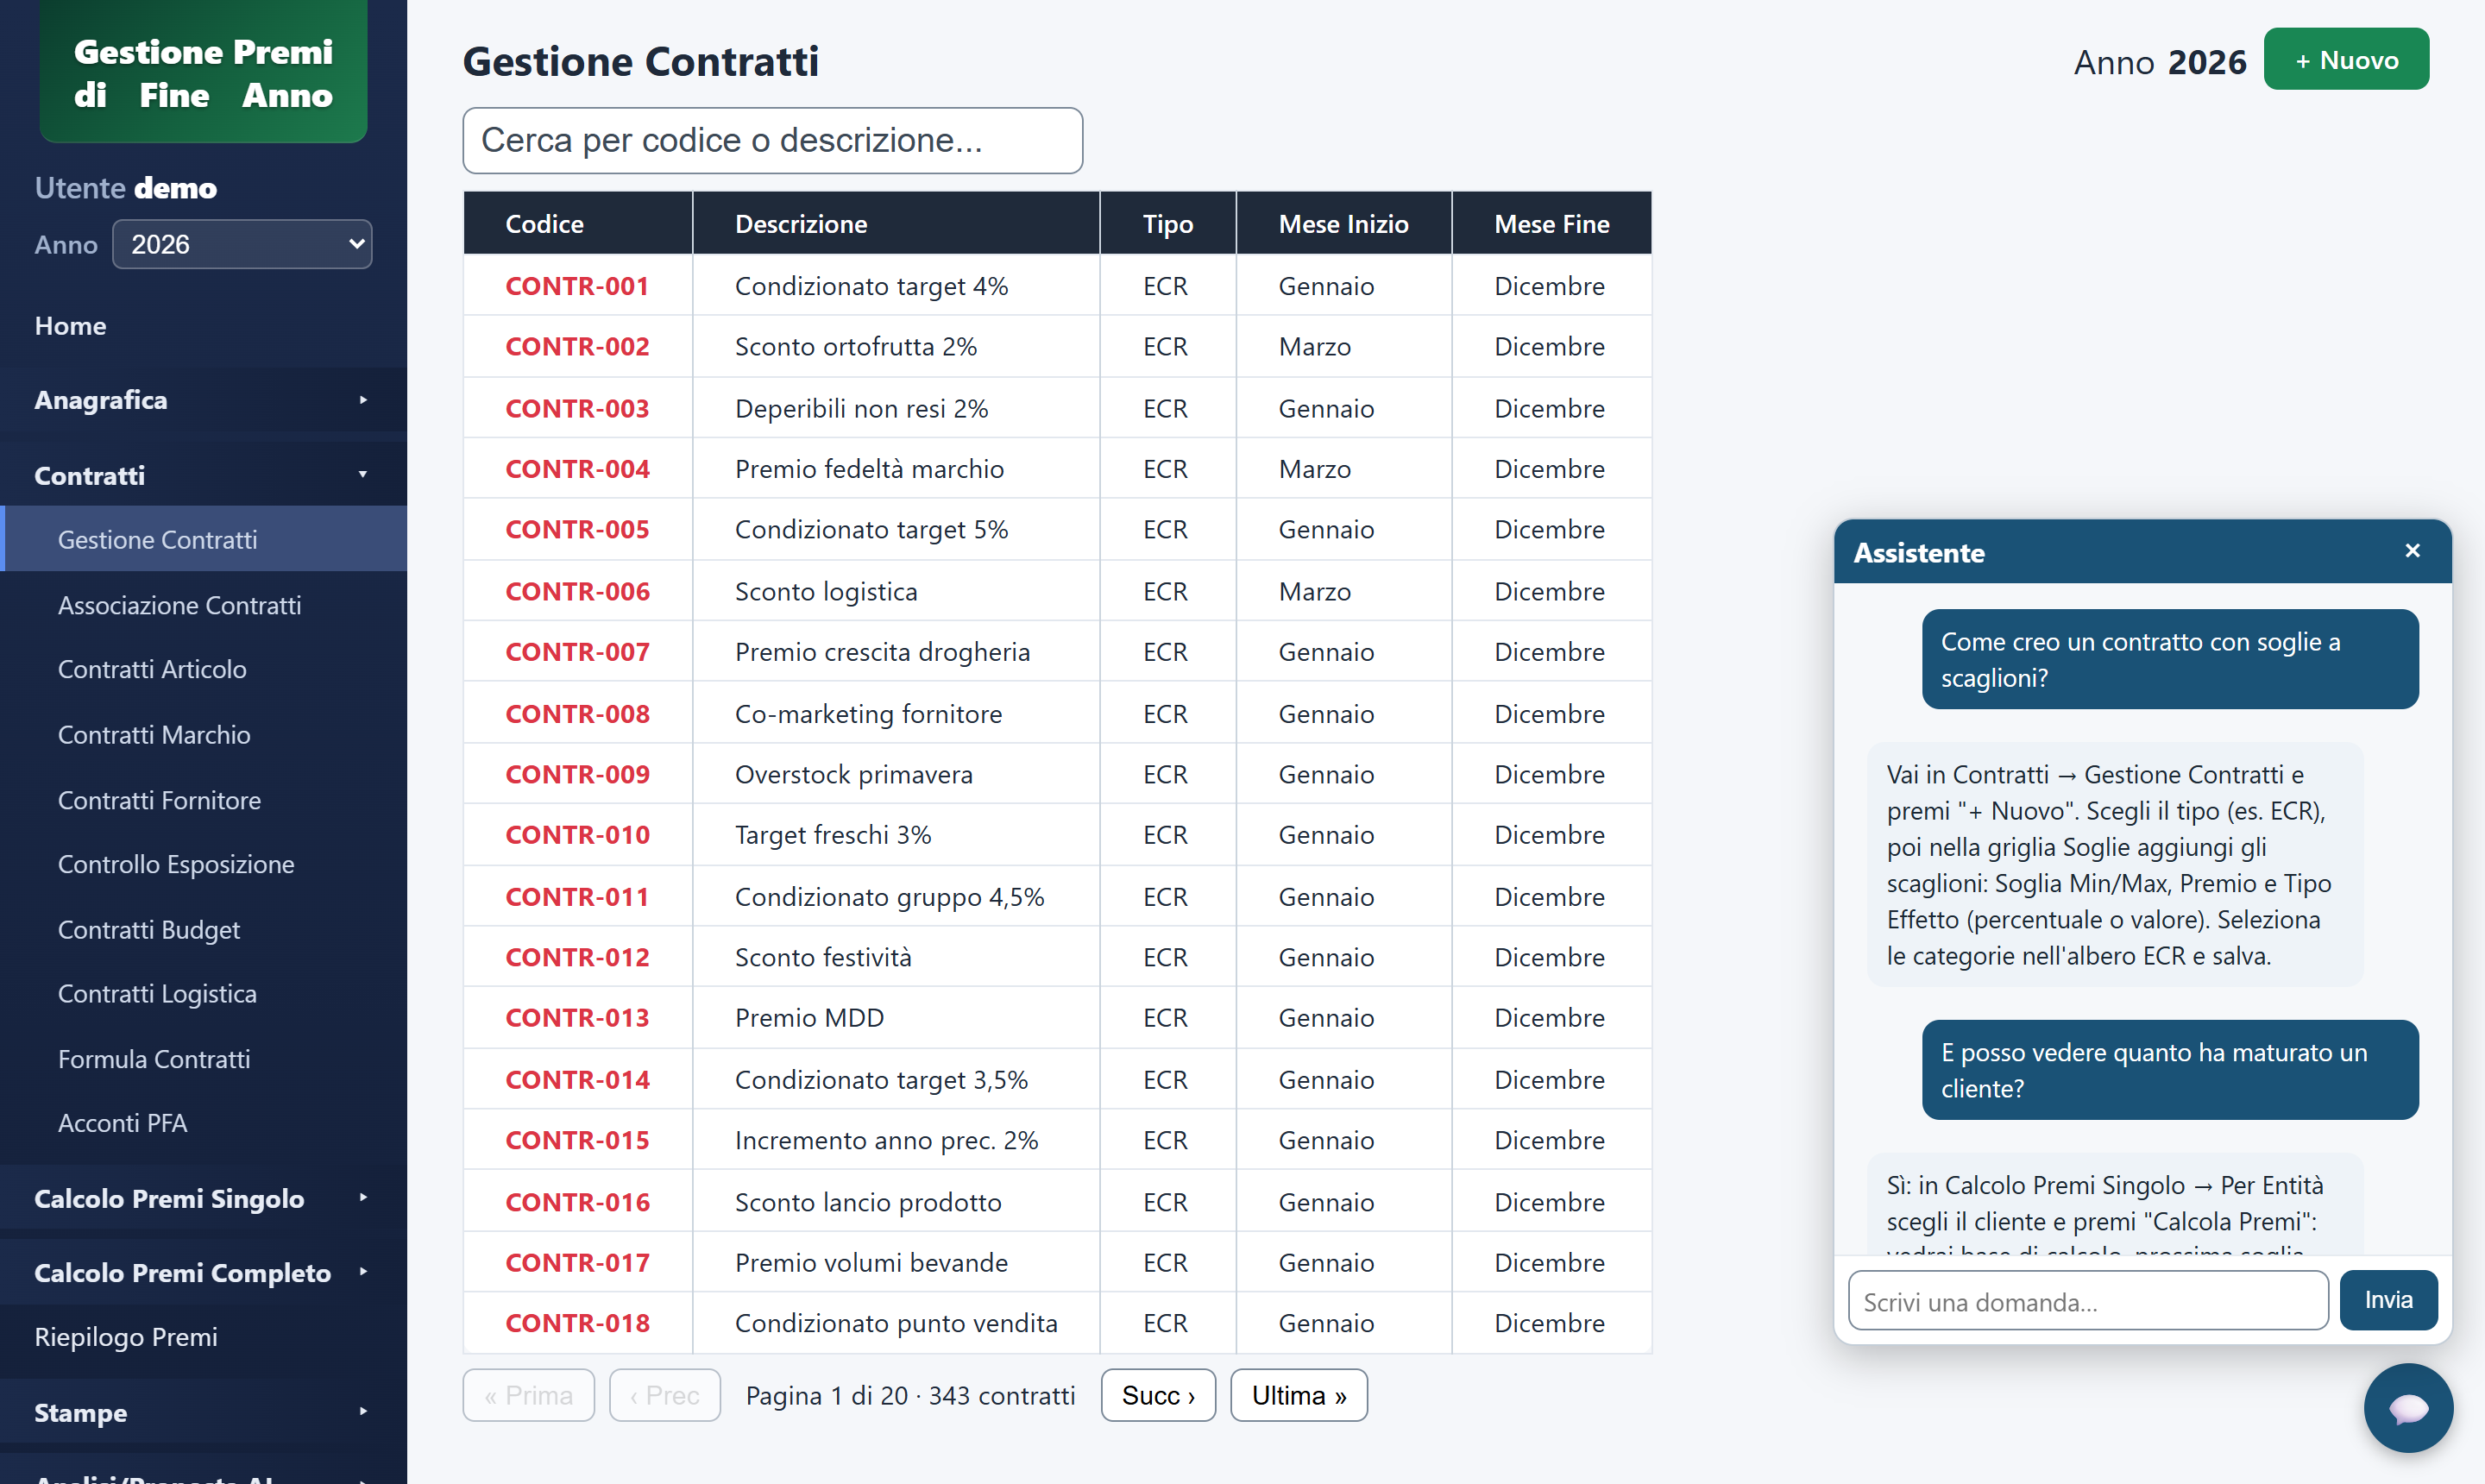Screen dimensions: 2485x1484
Task: Open contract CONTR-014 link
Action: (577, 1080)
